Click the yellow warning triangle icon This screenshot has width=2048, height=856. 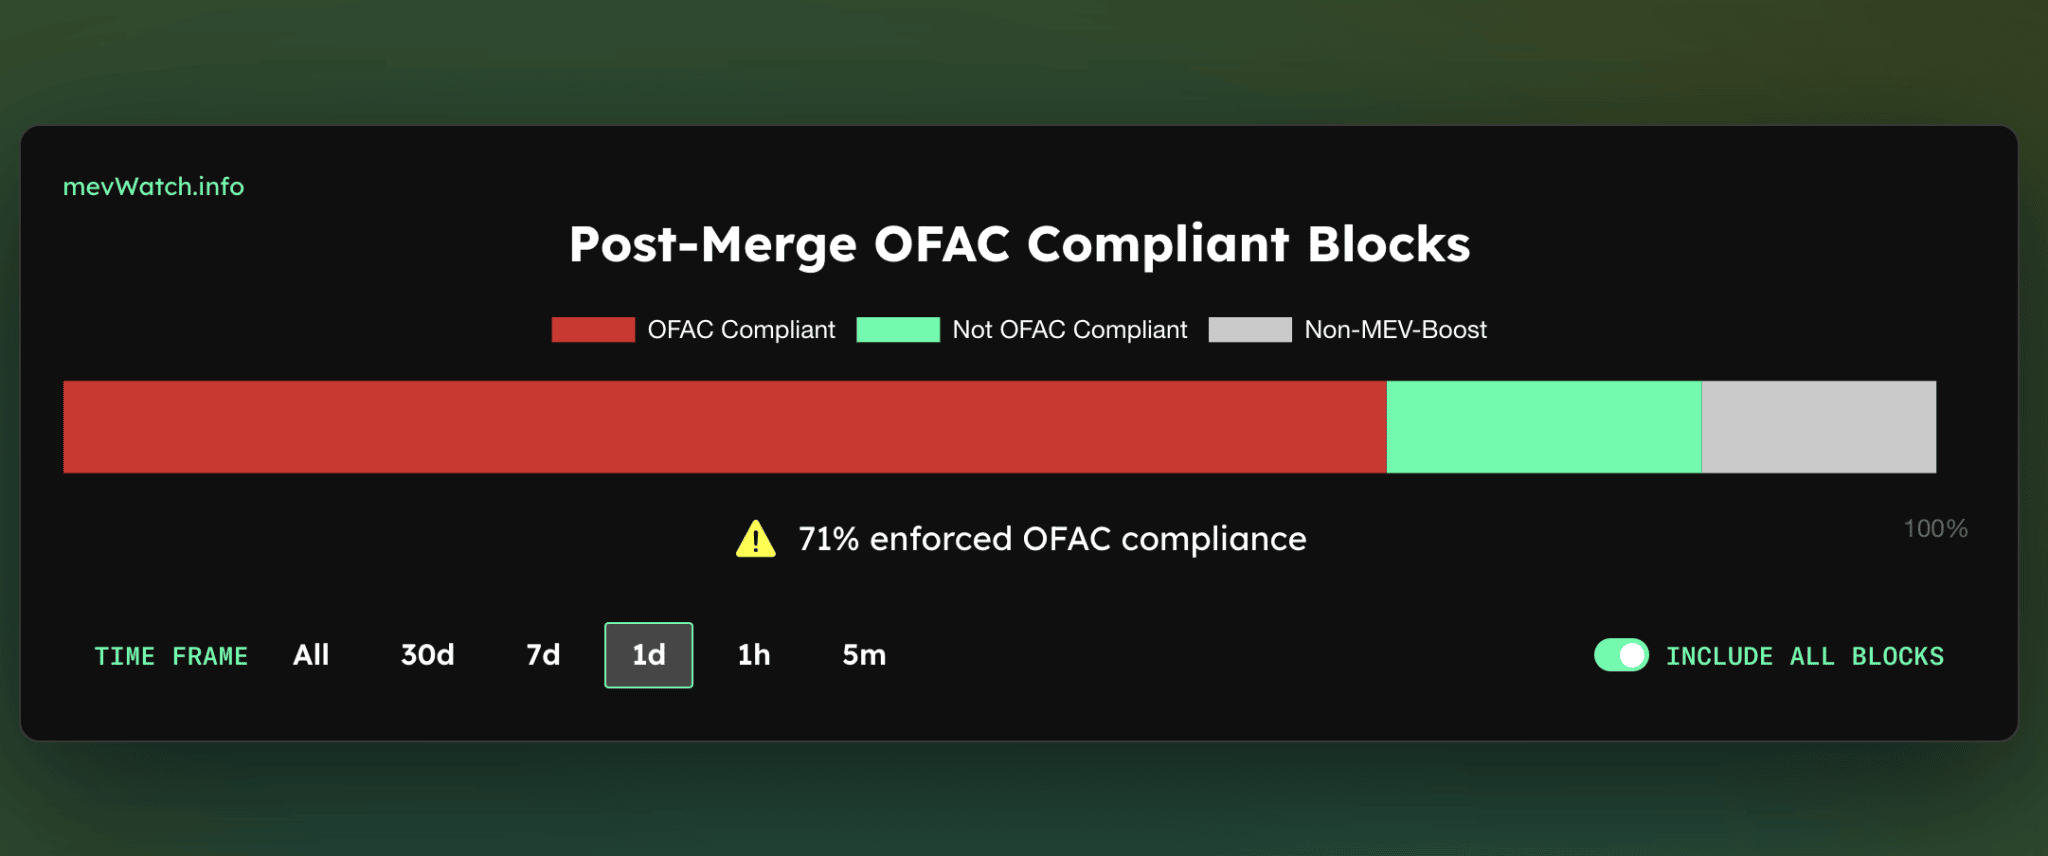(x=755, y=539)
